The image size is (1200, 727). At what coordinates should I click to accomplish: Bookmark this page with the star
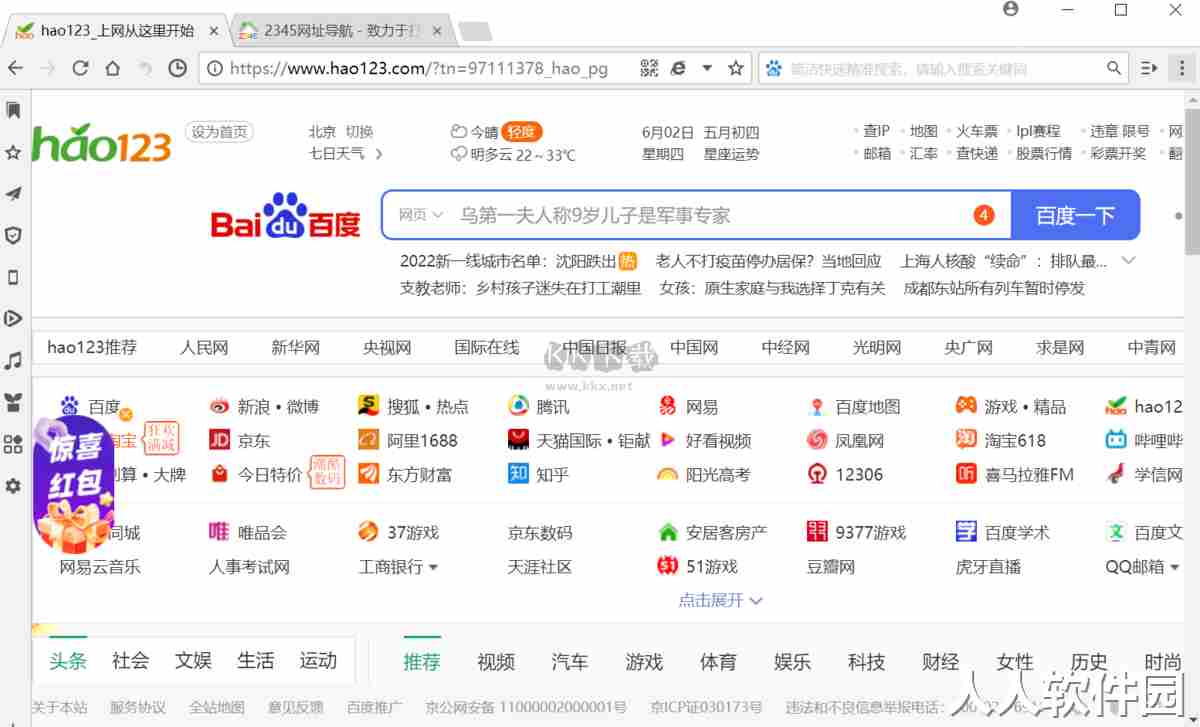[736, 68]
